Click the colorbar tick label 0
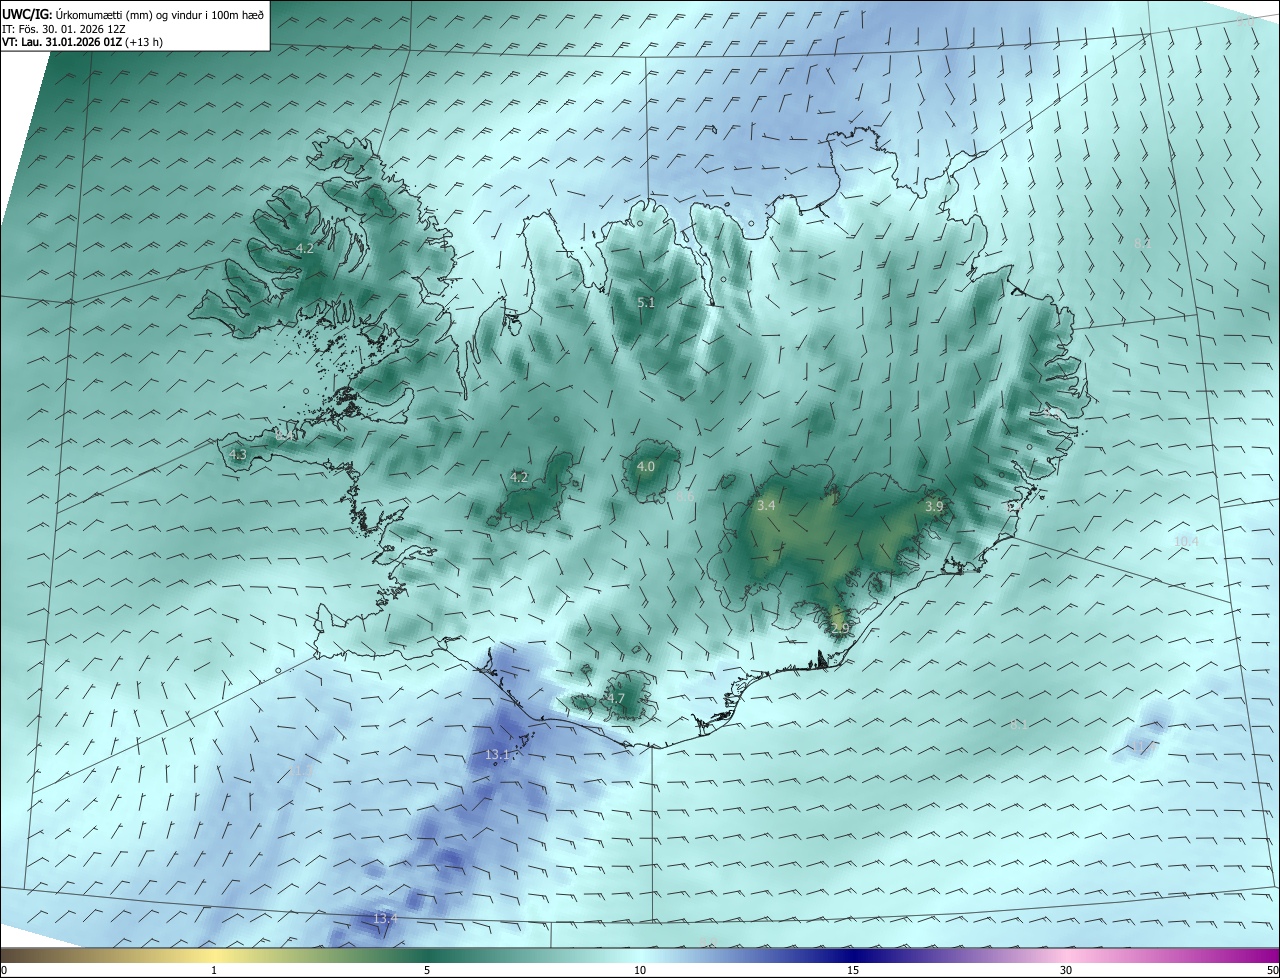The image size is (1280, 978). (x=4, y=970)
